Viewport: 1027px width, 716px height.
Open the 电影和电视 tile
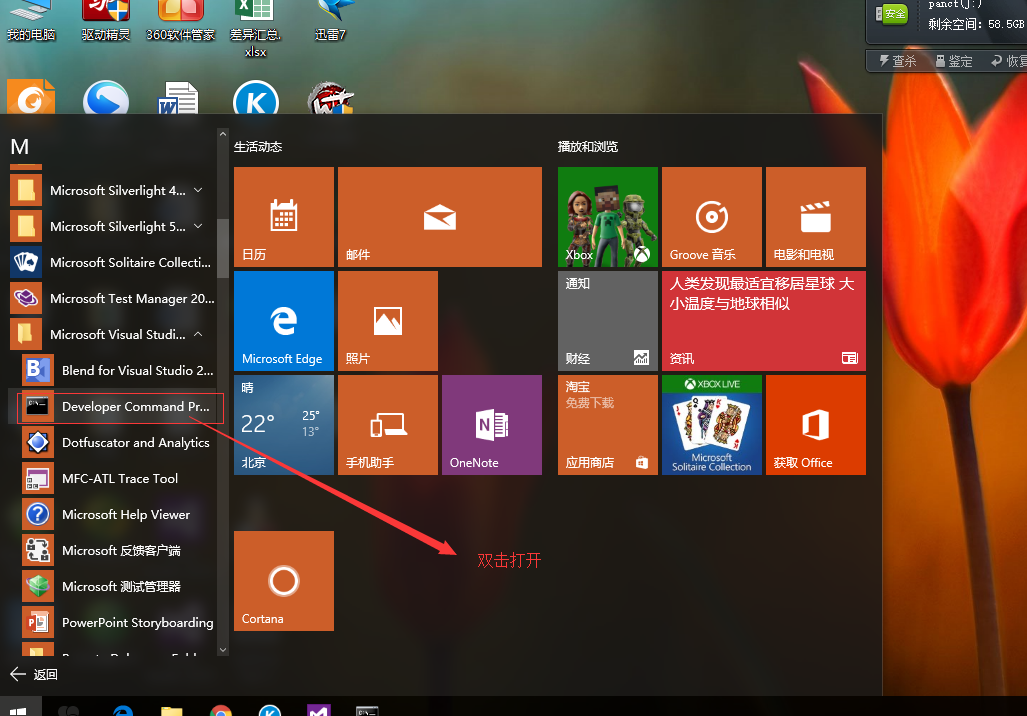pos(816,217)
